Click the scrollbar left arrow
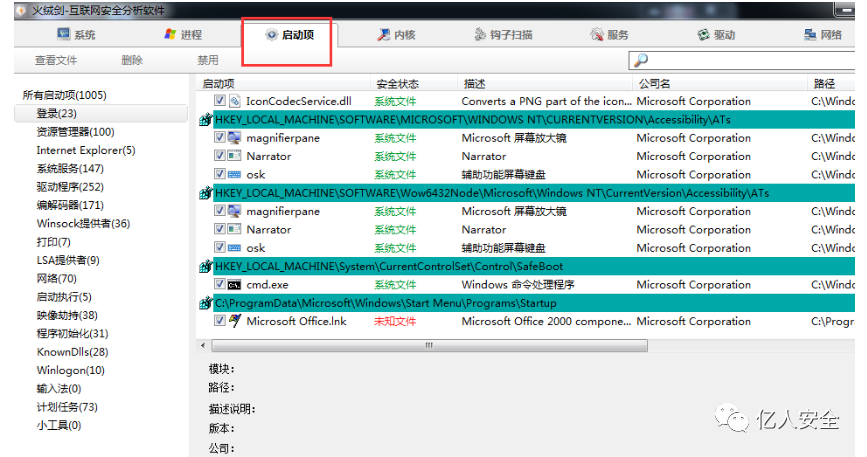Viewport: 867px width, 457px height. click(x=203, y=345)
